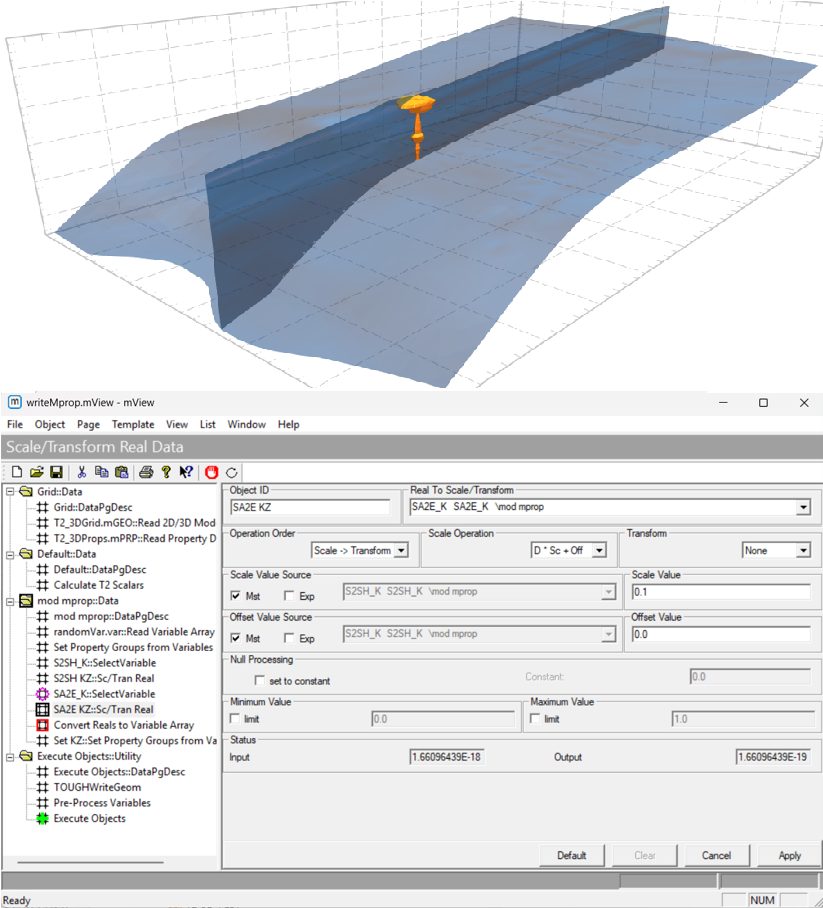Enable the Maximum Value limit checkbox

coord(535,718)
